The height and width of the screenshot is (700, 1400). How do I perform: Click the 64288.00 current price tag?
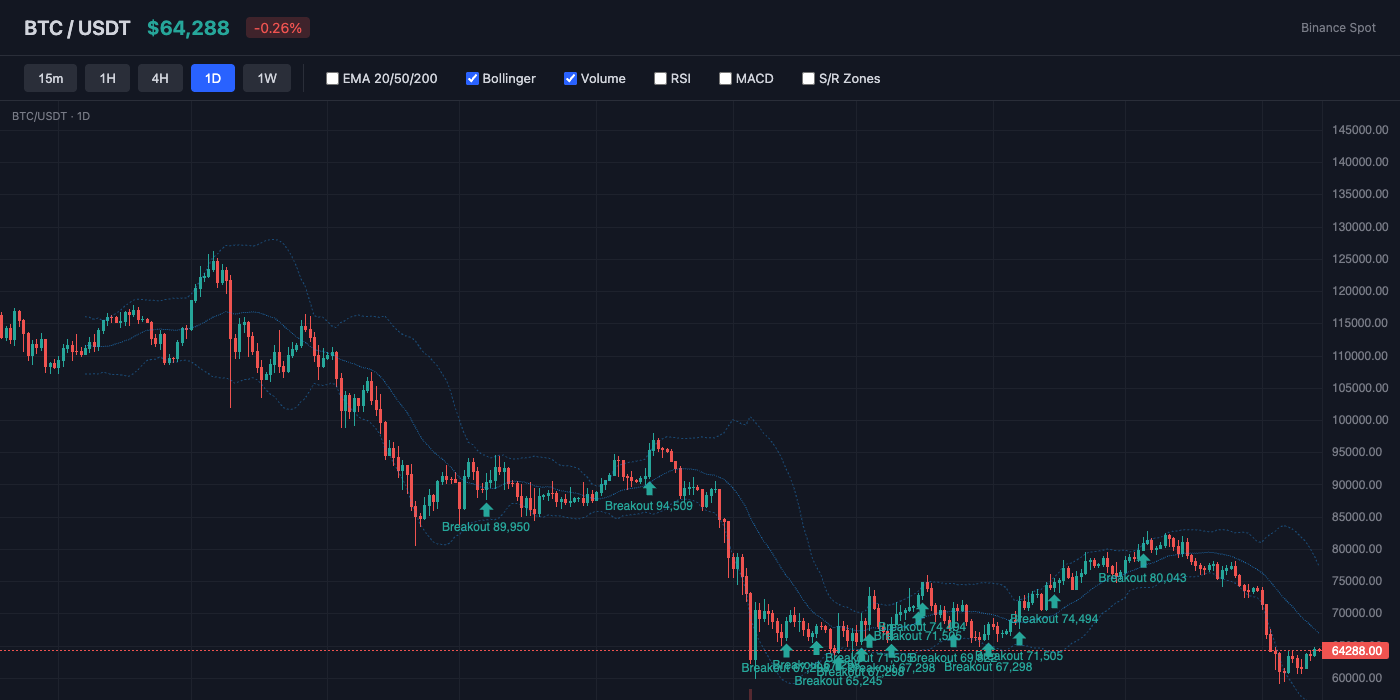[1355, 651]
